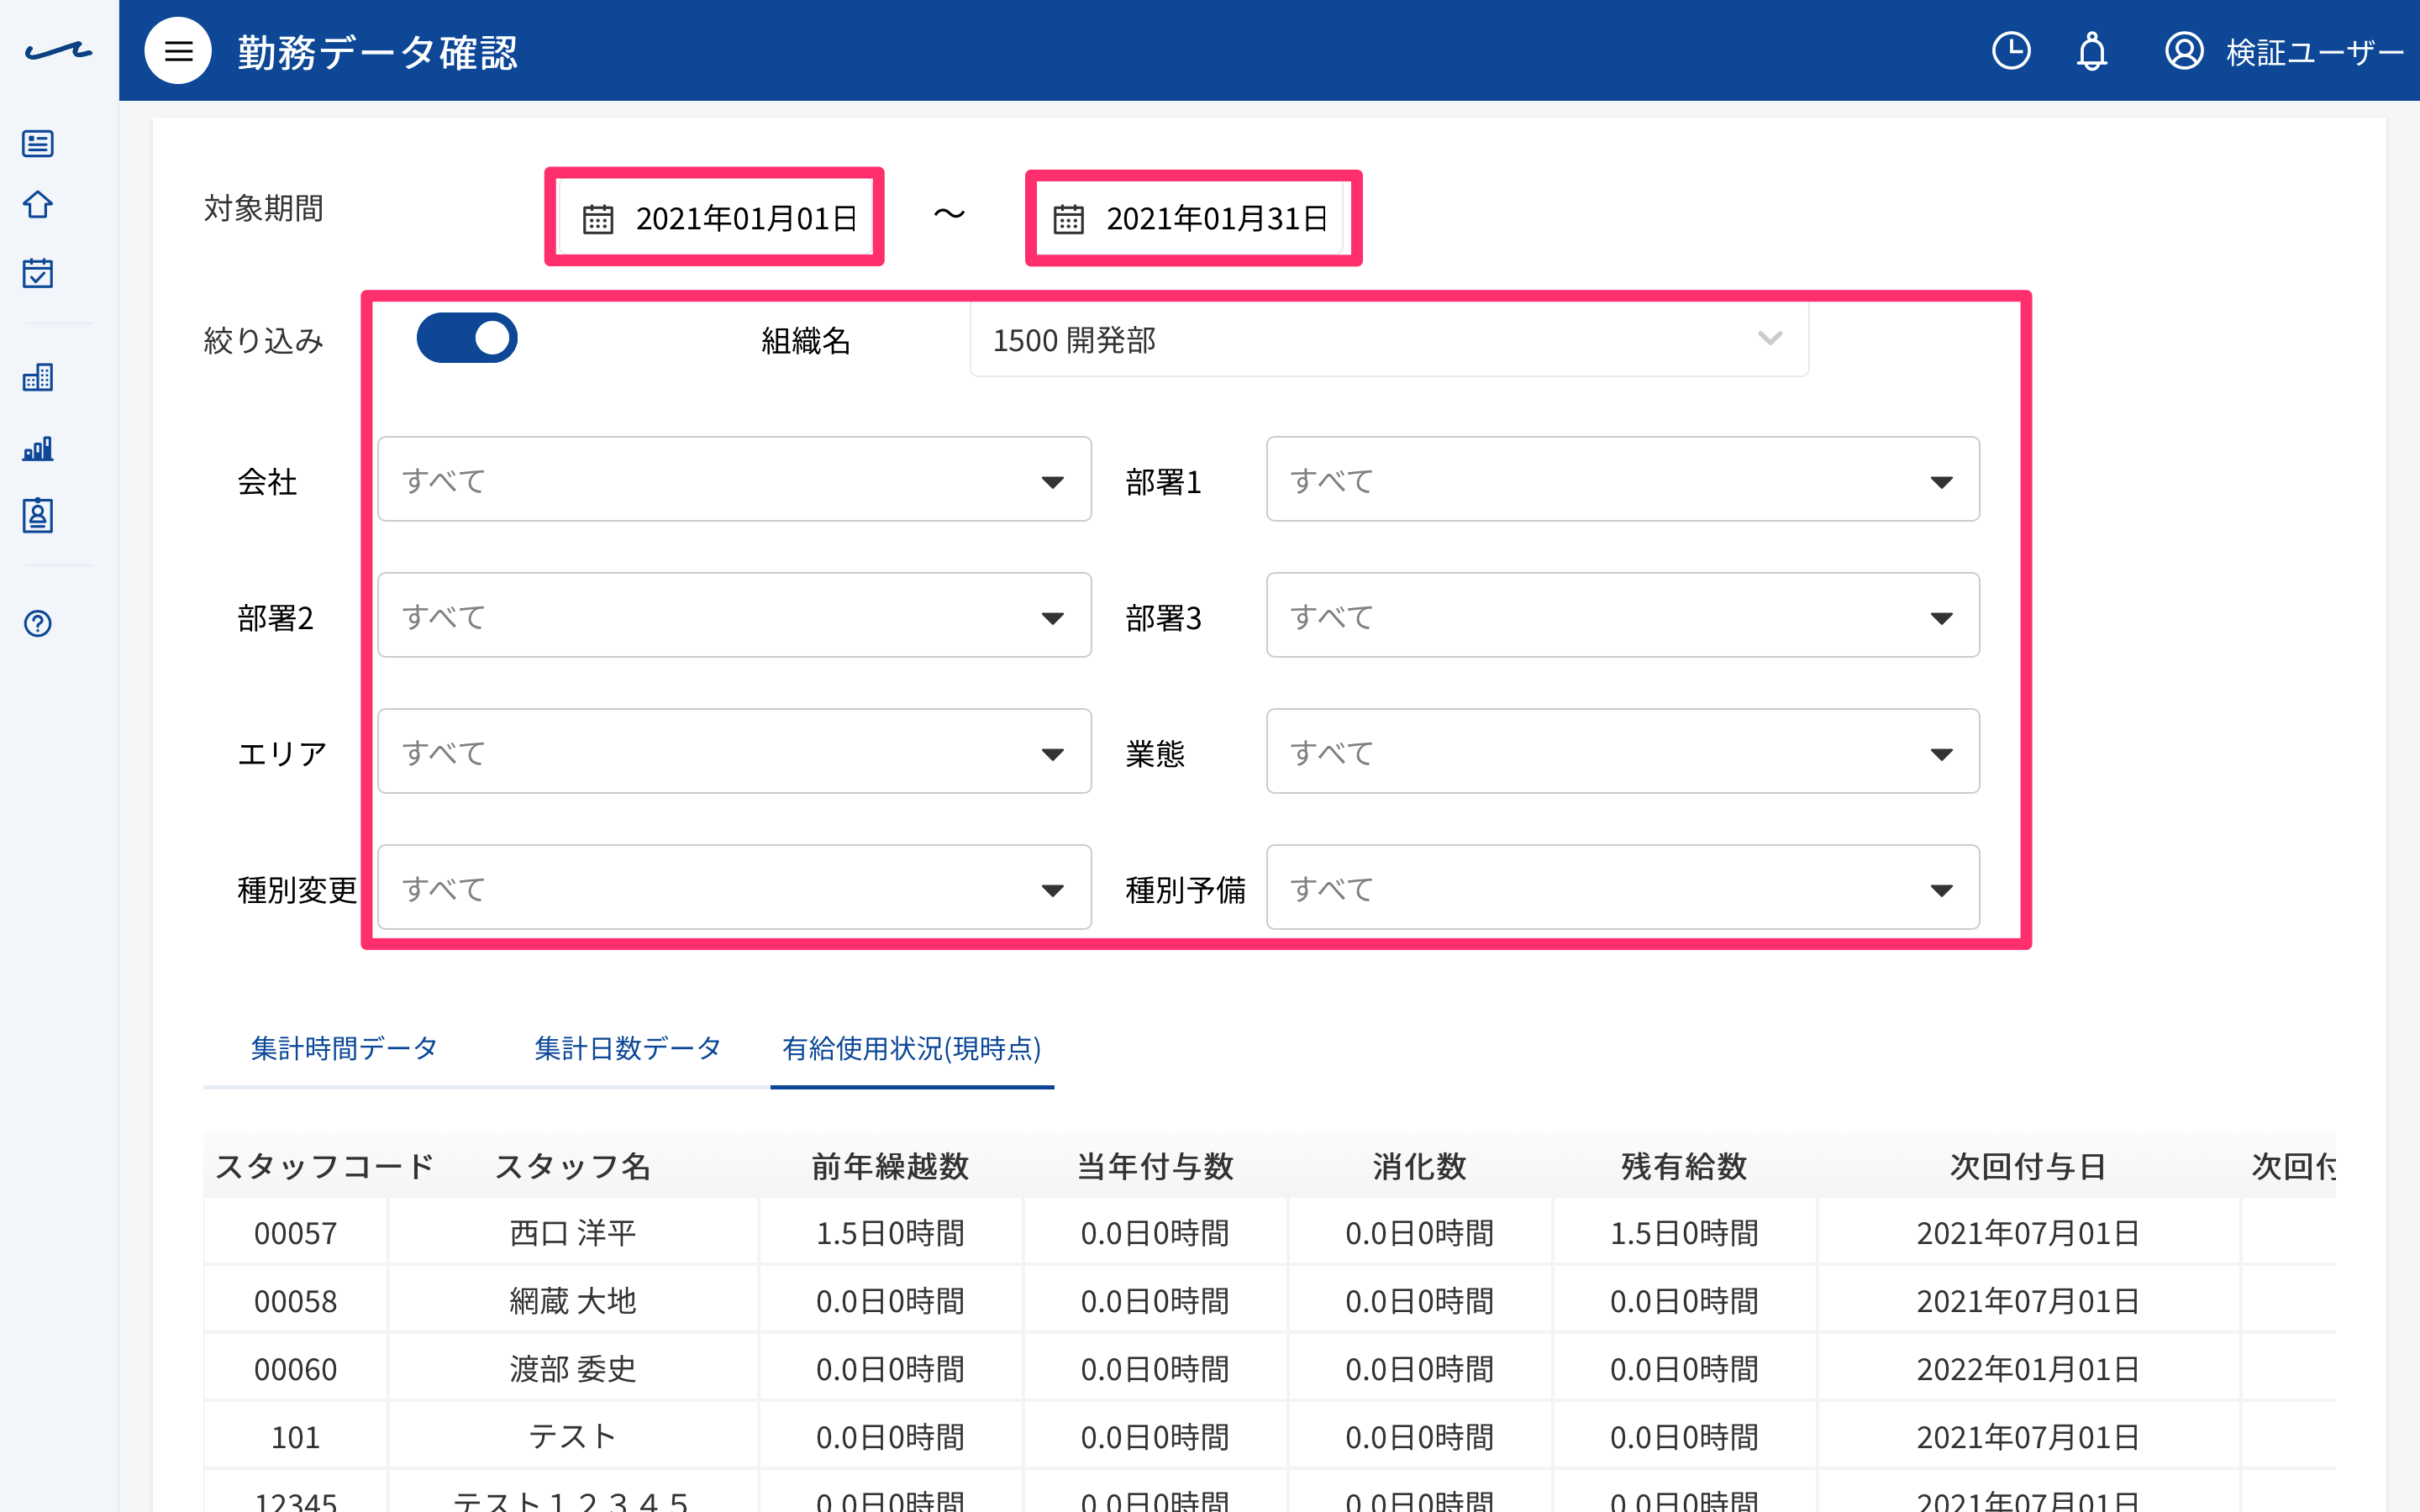Click the calendar icon beside 2021年01月31日
This screenshot has width=2420, height=1512.
1068,219
